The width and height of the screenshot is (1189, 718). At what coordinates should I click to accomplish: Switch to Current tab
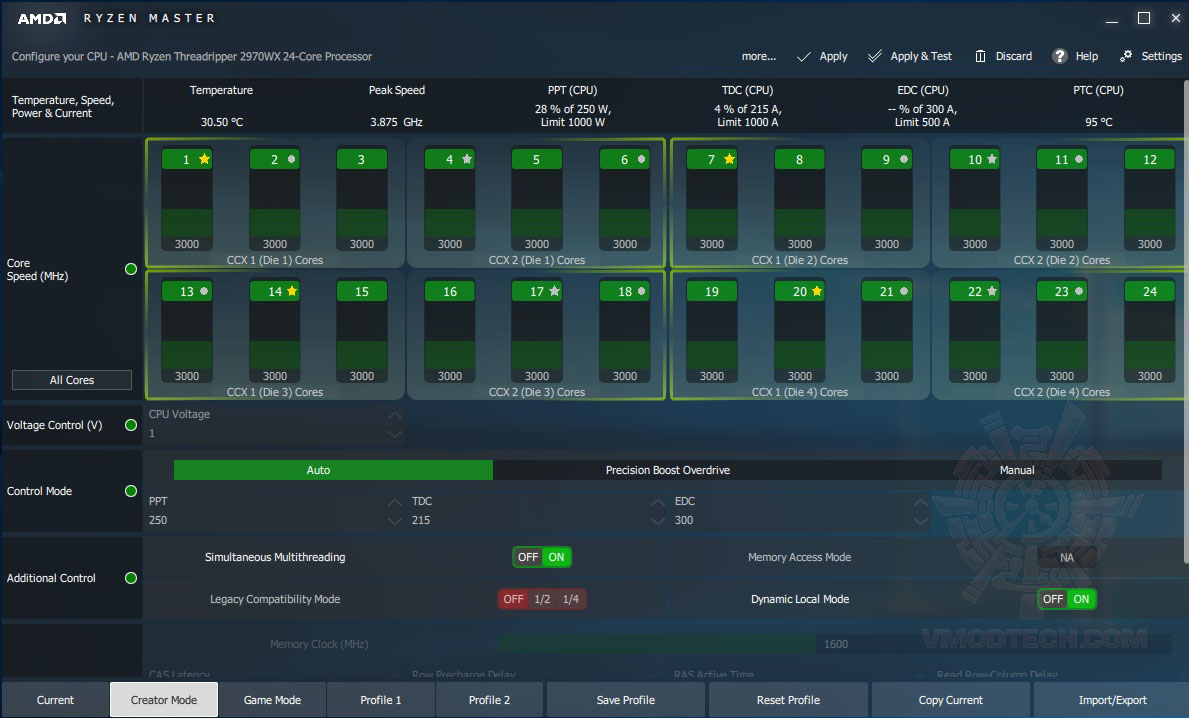(55, 700)
